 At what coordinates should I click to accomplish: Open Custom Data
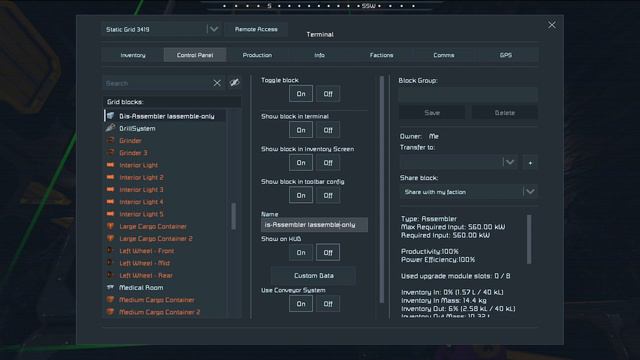pos(313,276)
